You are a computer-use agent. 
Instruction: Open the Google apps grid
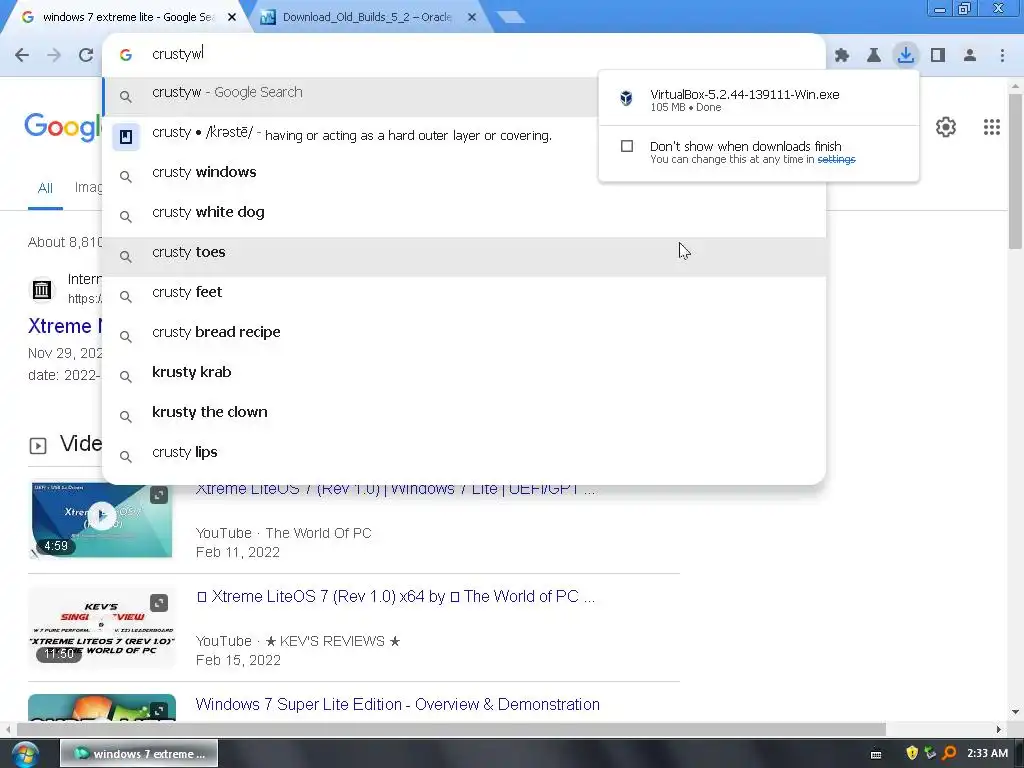[991, 127]
